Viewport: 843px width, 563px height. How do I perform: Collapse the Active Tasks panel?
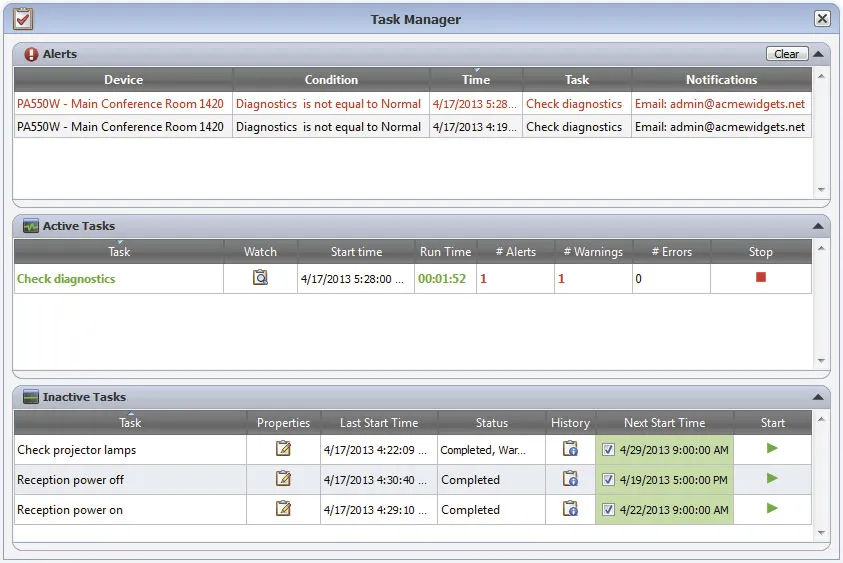point(818,226)
